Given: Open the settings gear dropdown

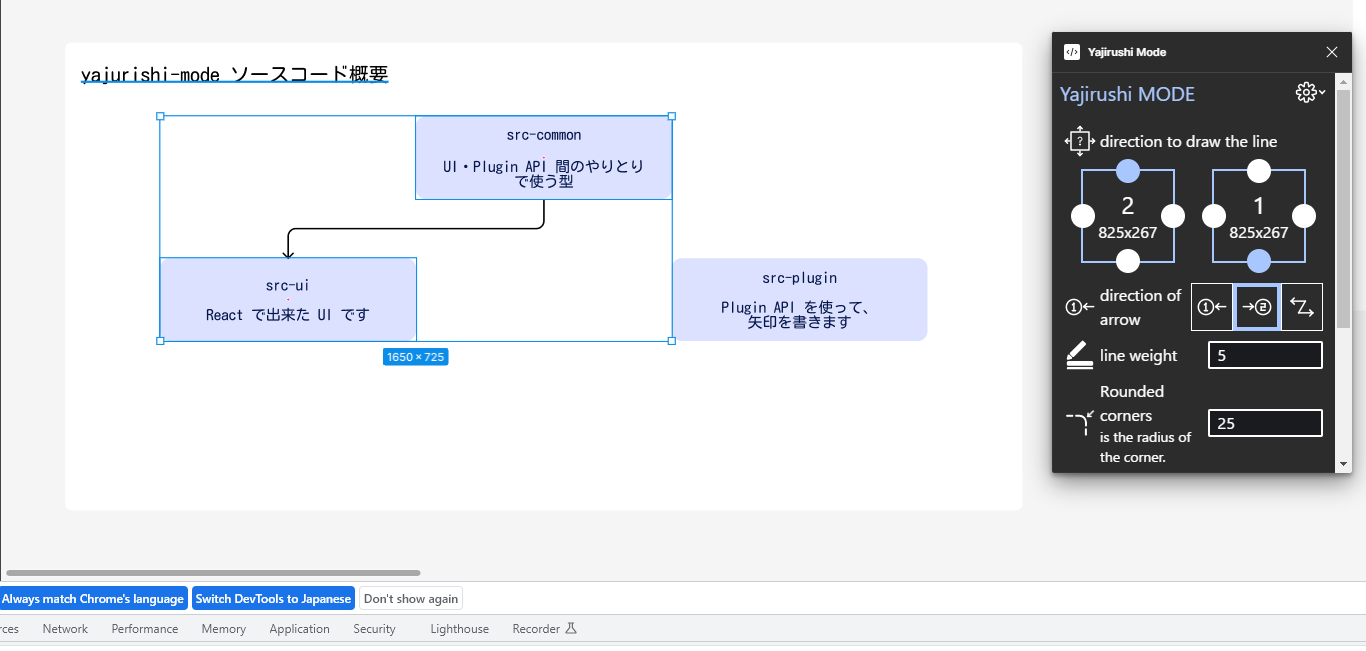Looking at the screenshot, I should point(1309,92).
